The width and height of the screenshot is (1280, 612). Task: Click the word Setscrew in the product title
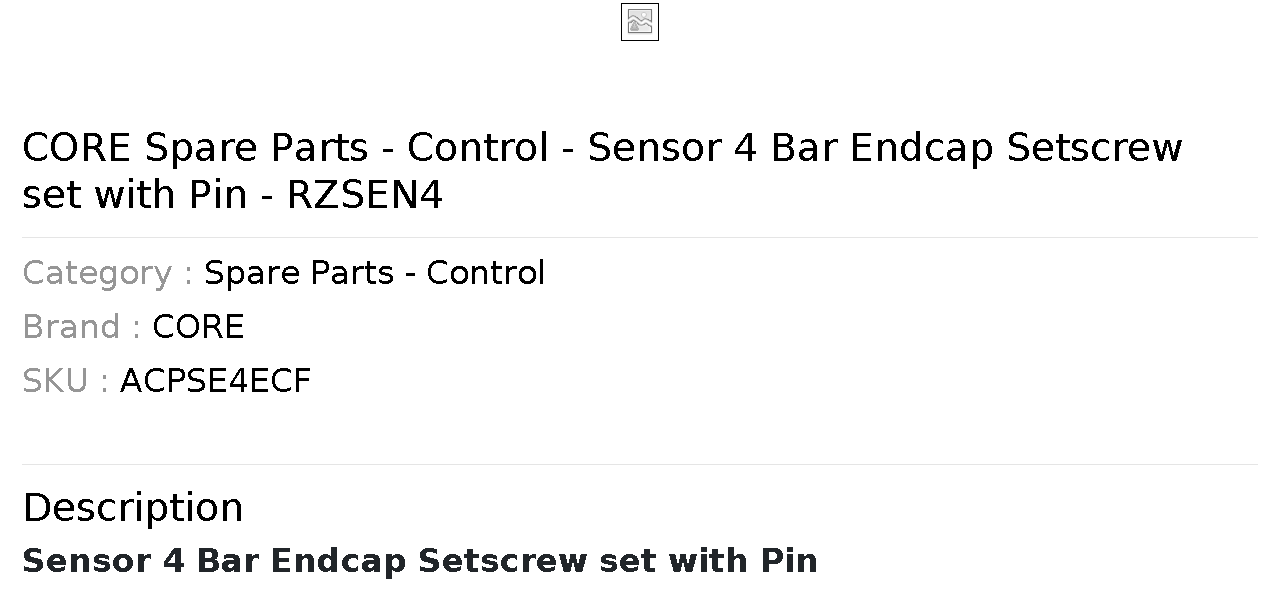click(x=1095, y=148)
